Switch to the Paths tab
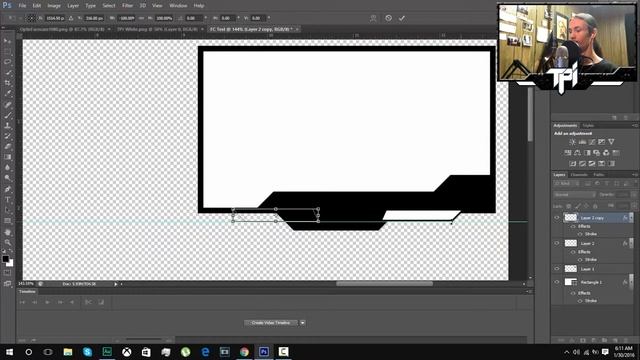Image resolution: width=640 pixels, height=360 pixels. pyautogui.click(x=599, y=175)
